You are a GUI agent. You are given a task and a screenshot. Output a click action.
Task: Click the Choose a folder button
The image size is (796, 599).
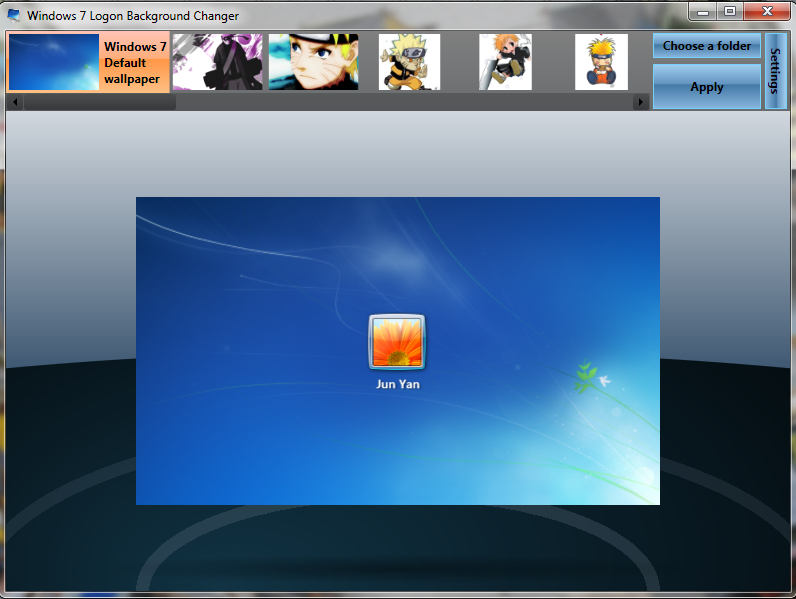pyautogui.click(x=707, y=46)
